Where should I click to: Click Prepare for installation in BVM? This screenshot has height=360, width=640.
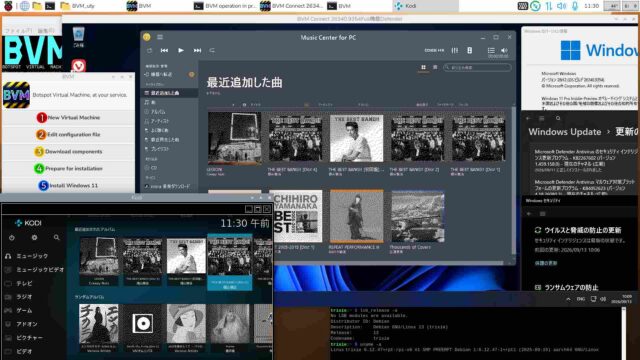pyautogui.click(x=69, y=168)
